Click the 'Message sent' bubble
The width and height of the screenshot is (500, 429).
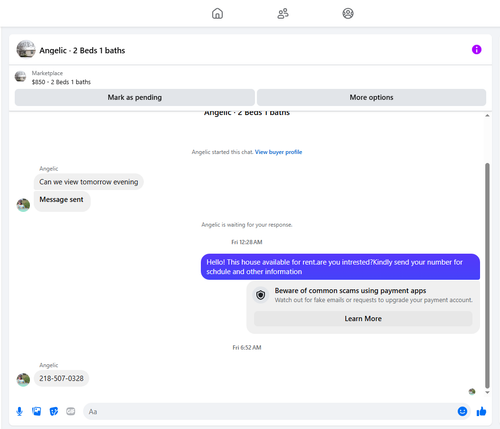pyautogui.click(x=62, y=201)
